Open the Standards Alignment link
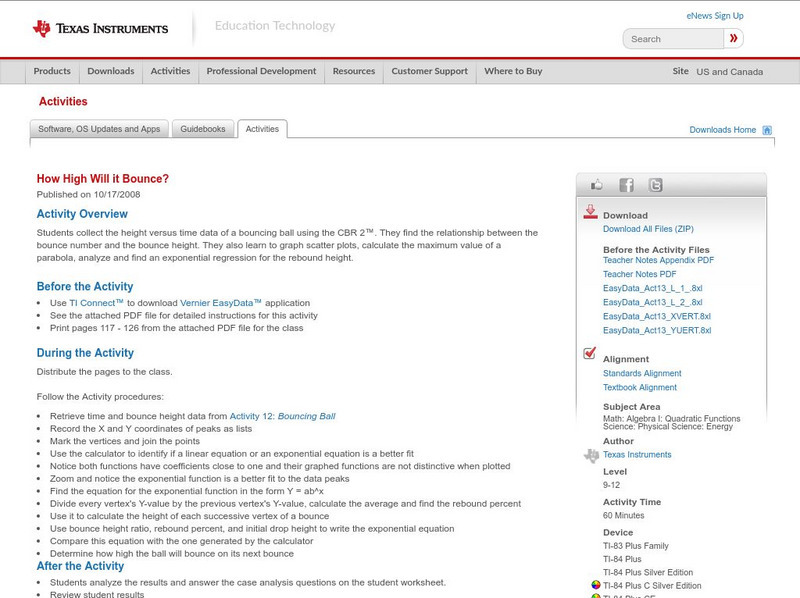 (x=642, y=373)
